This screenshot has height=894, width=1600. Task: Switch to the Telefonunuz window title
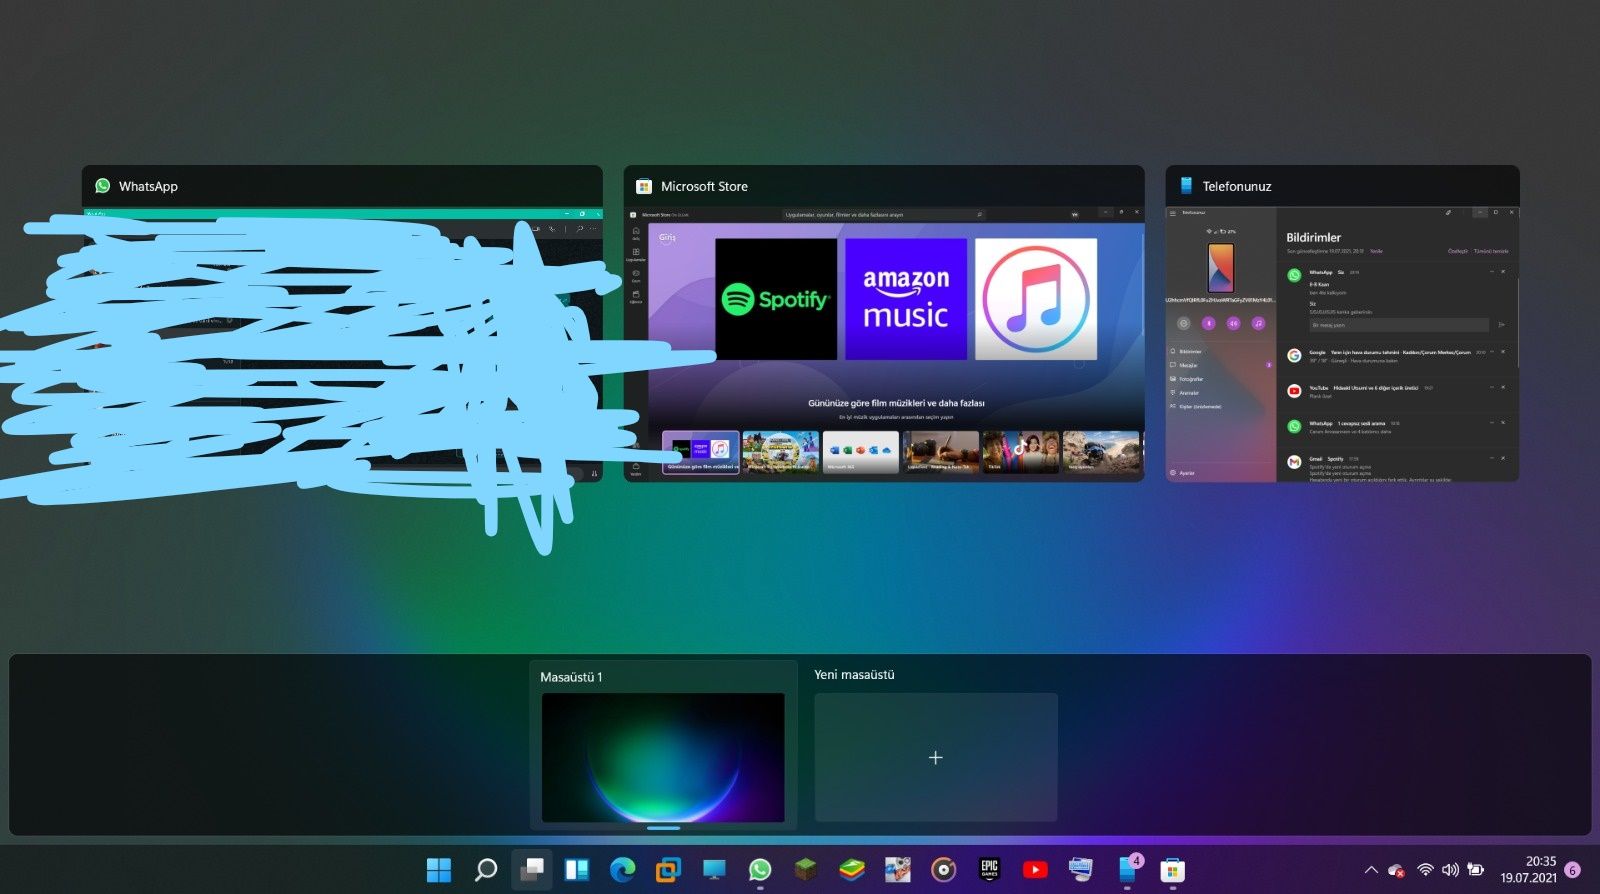coord(1237,186)
